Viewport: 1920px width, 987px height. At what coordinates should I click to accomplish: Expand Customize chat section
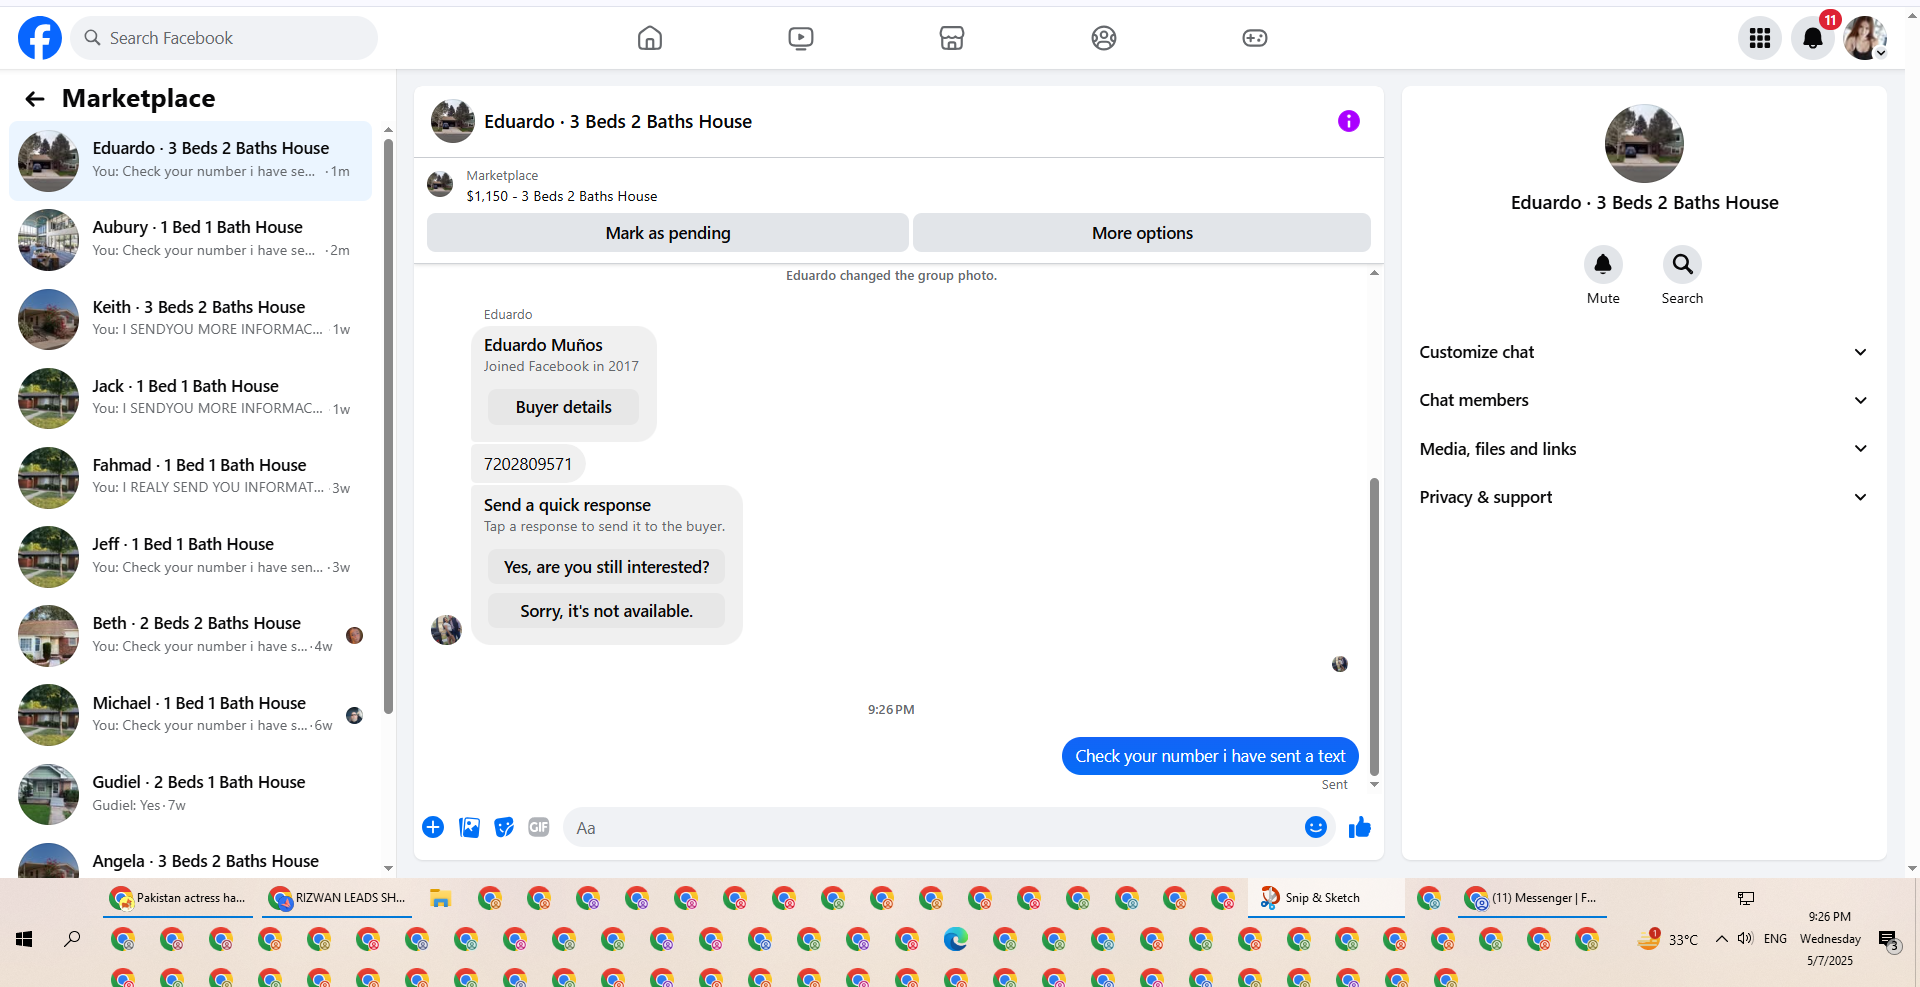point(1644,352)
